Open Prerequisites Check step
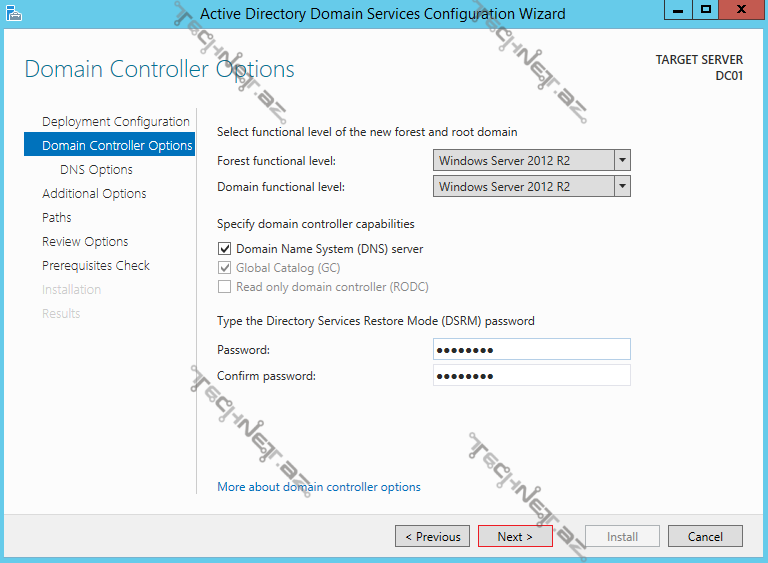Screen dimensions: 768x563 point(96,266)
